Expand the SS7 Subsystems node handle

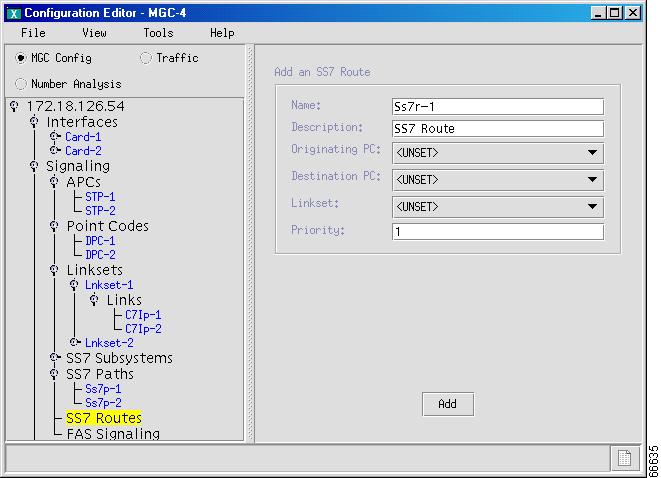coord(55,358)
